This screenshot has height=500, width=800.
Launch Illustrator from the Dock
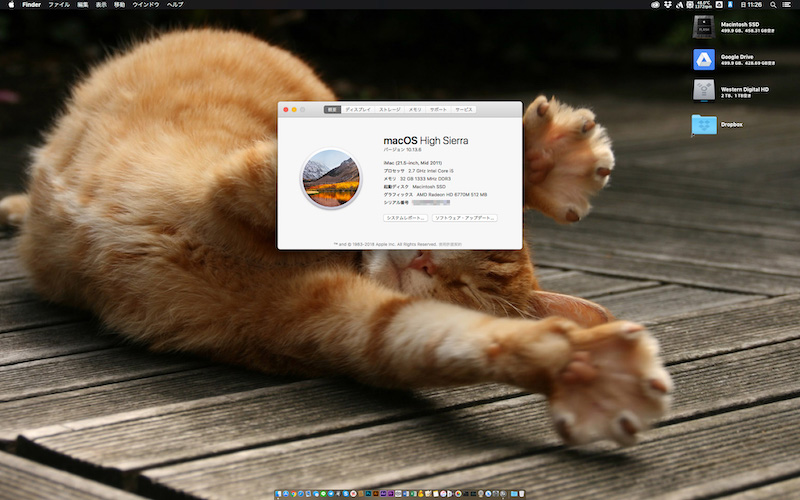376,494
